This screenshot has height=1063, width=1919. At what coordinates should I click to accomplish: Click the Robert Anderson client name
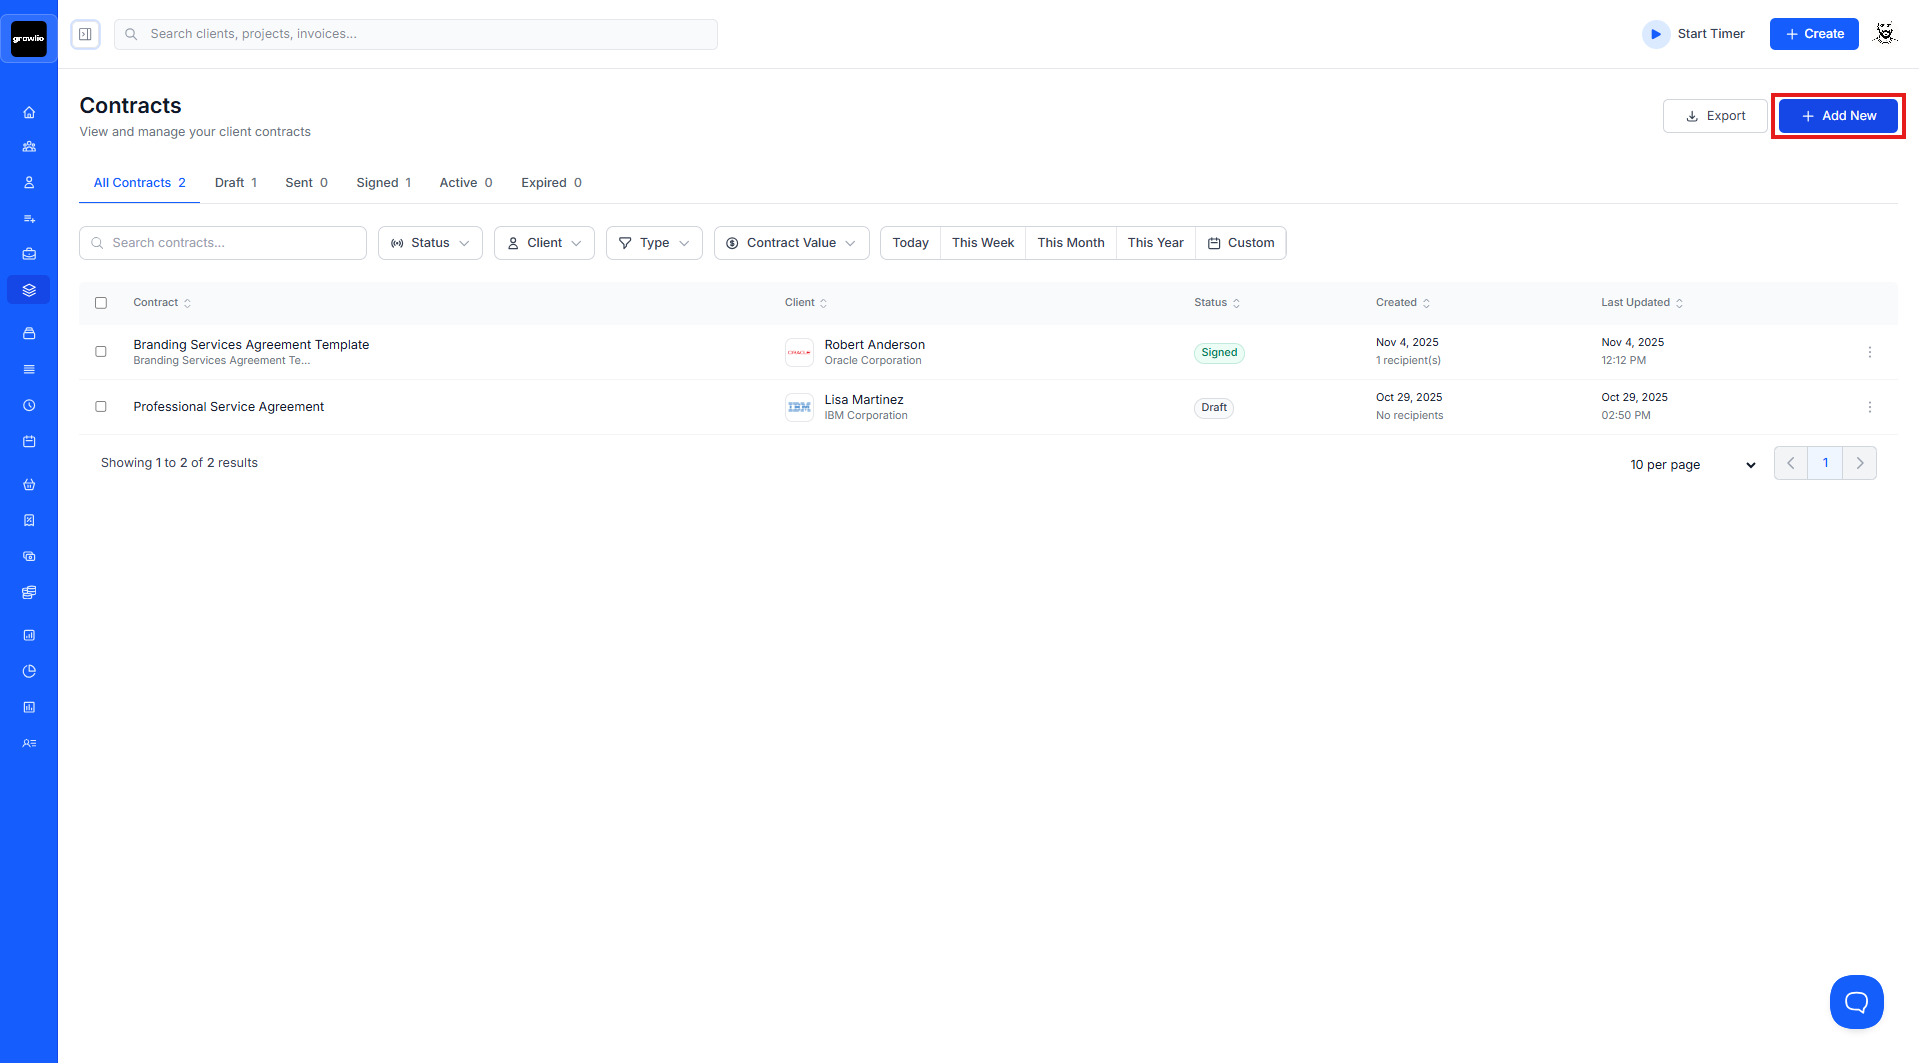874,345
